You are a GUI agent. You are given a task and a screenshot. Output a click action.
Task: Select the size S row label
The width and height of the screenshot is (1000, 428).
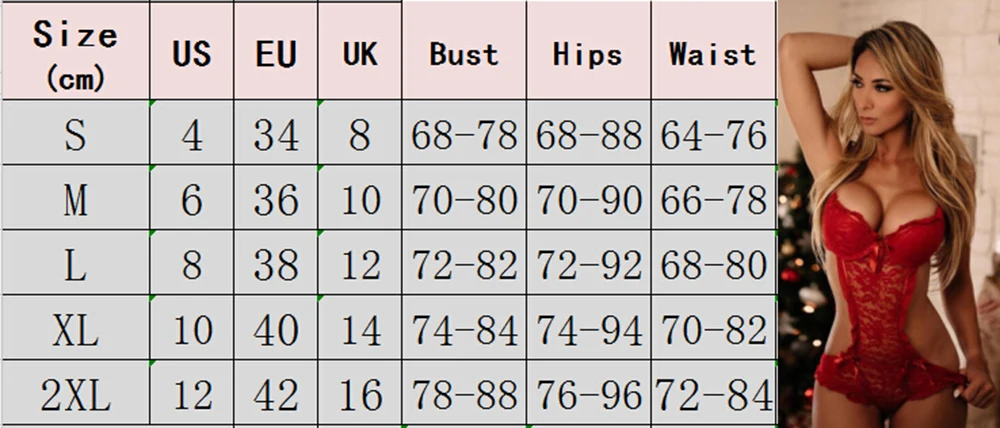tap(75, 132)
